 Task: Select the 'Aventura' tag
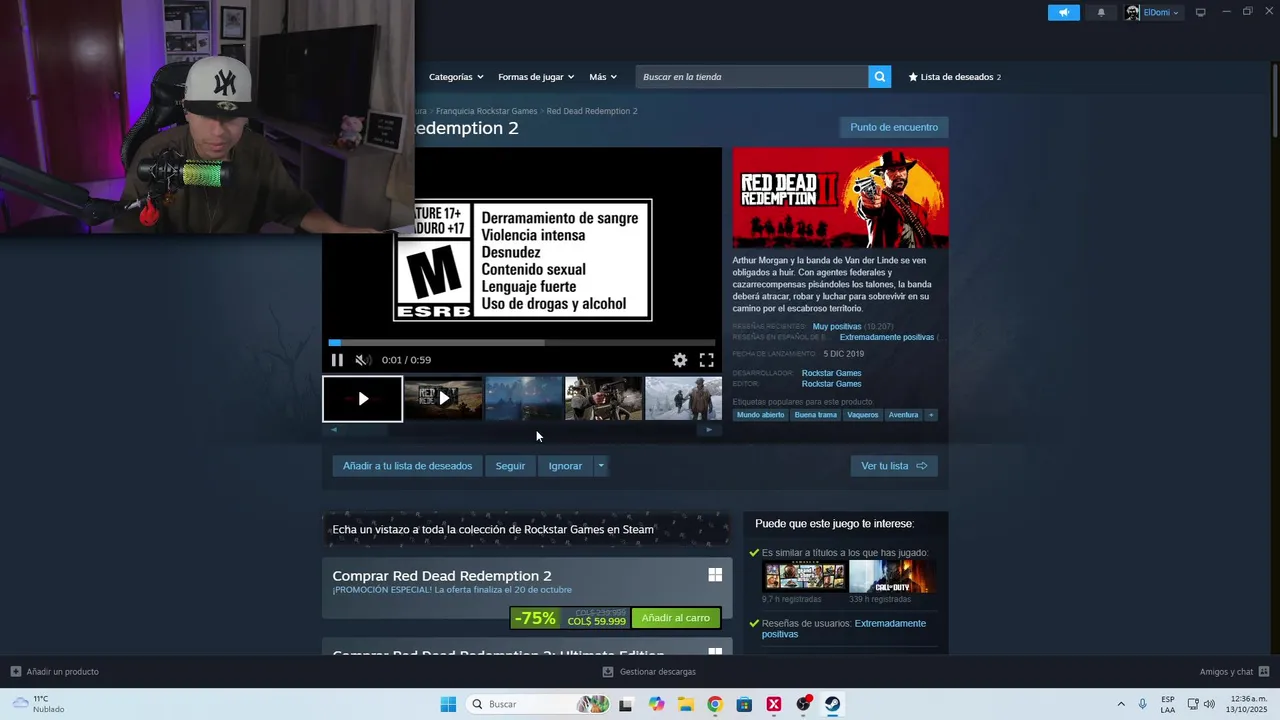click(x=903, y=415)
